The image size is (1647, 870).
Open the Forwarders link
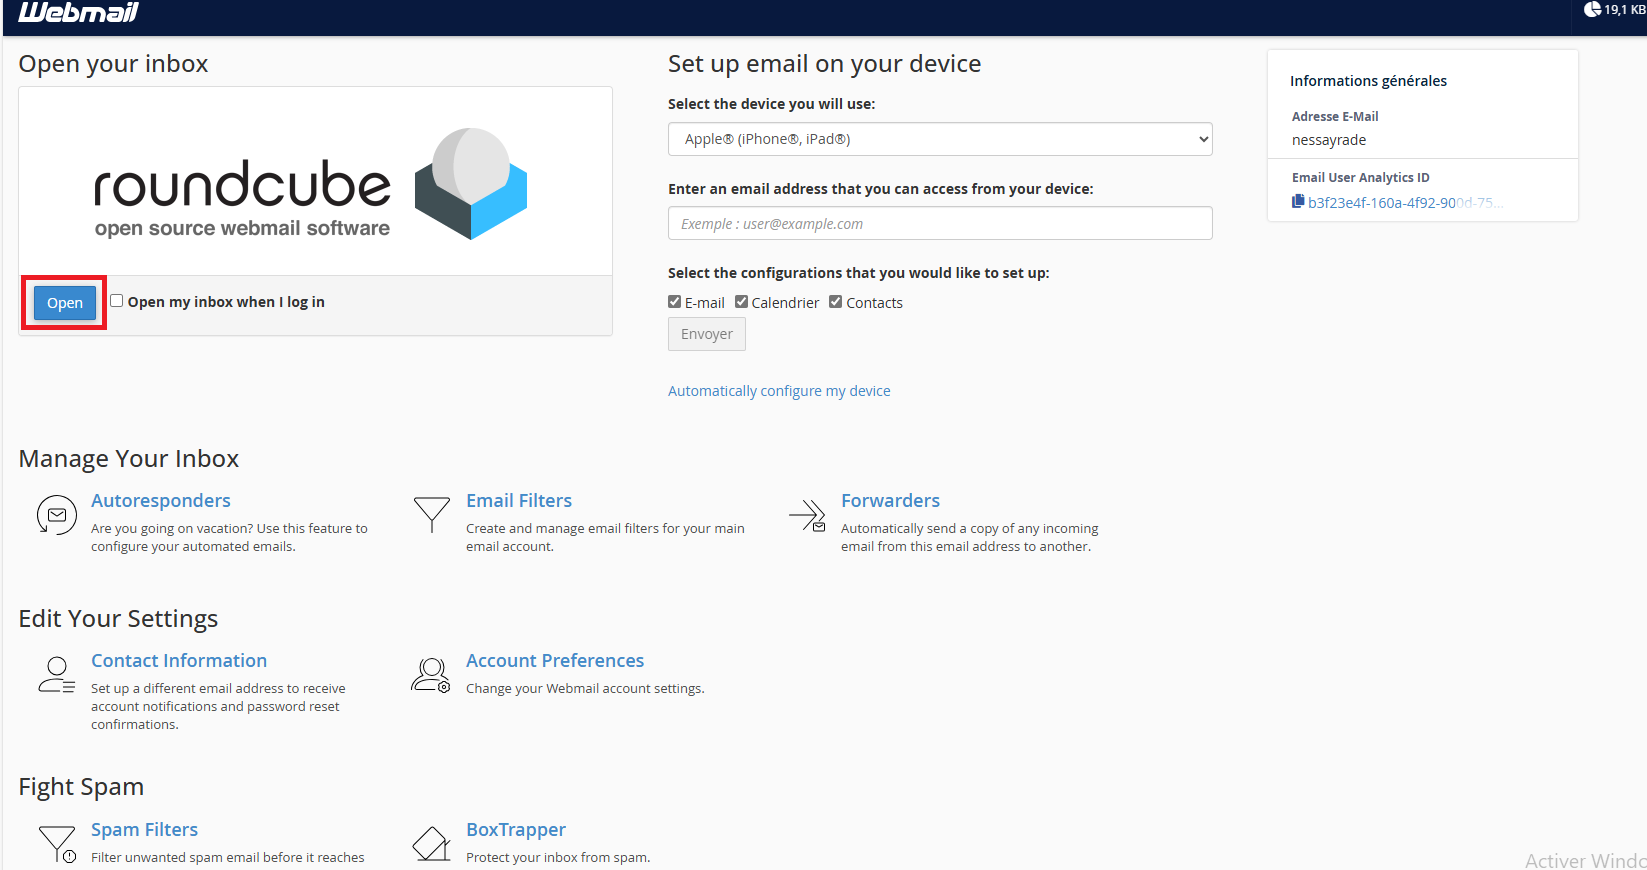click(x=890, y=501)
